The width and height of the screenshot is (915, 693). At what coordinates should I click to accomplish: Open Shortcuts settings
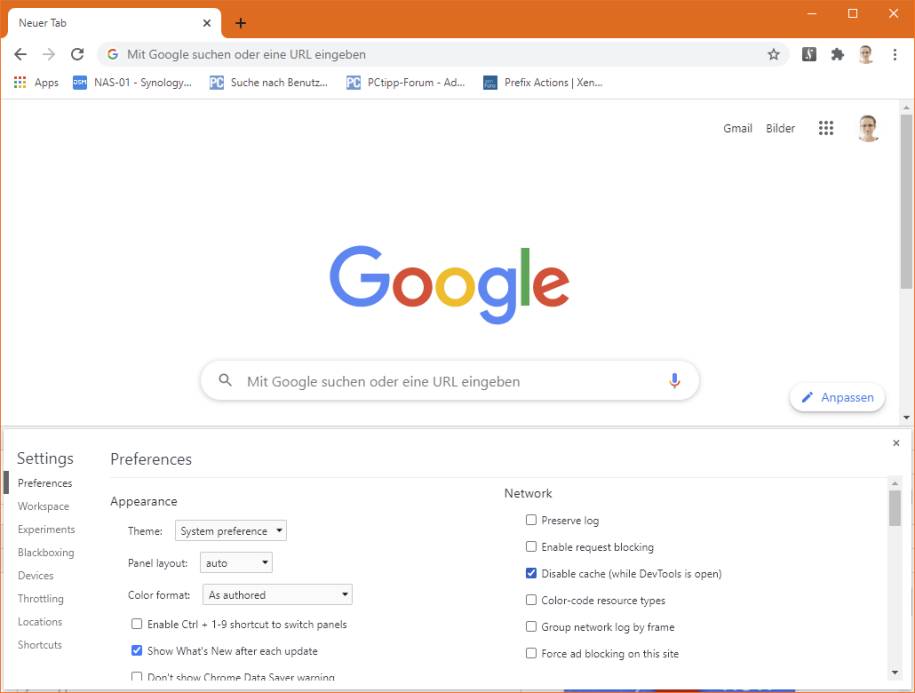40,645
